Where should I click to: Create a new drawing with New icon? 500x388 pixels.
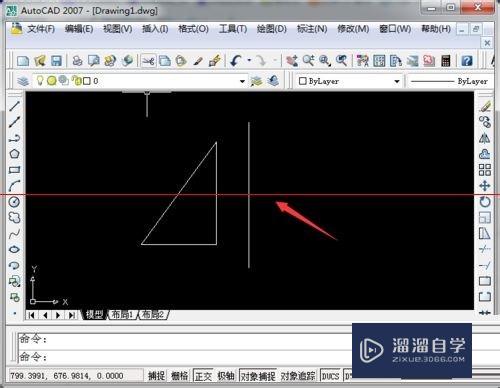pos(23,61)
